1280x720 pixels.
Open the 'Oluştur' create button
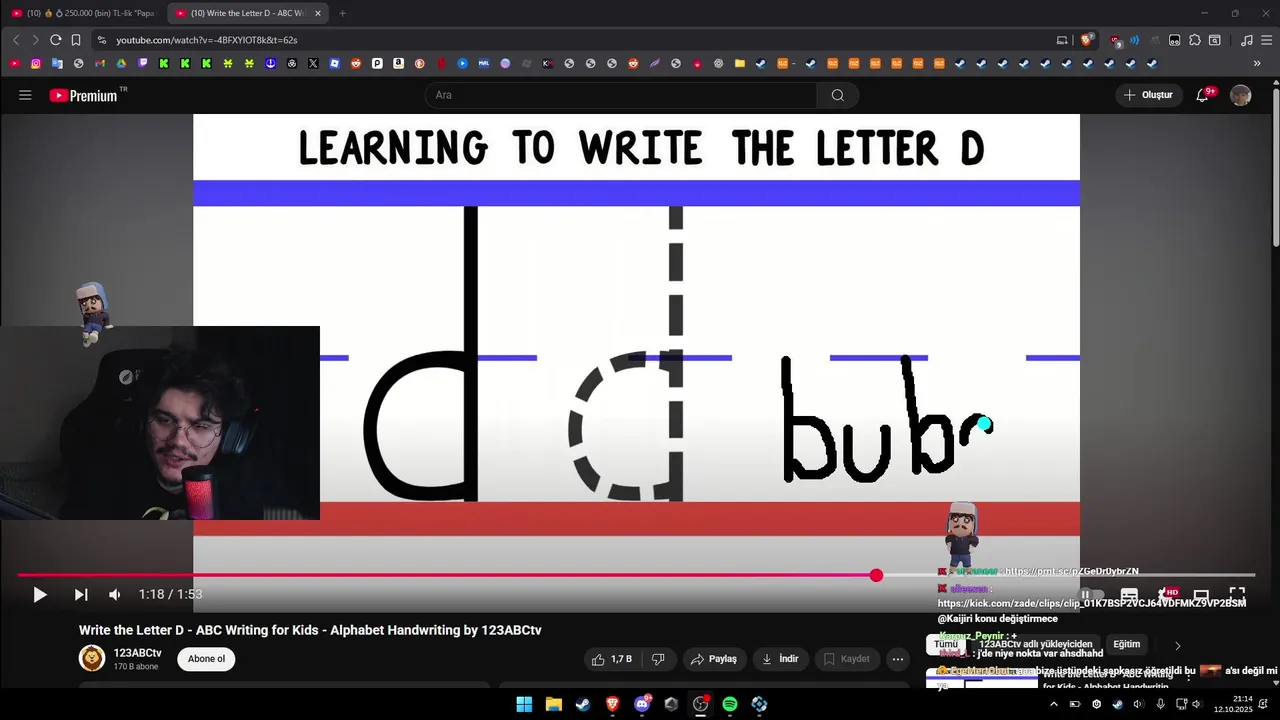1148,95
